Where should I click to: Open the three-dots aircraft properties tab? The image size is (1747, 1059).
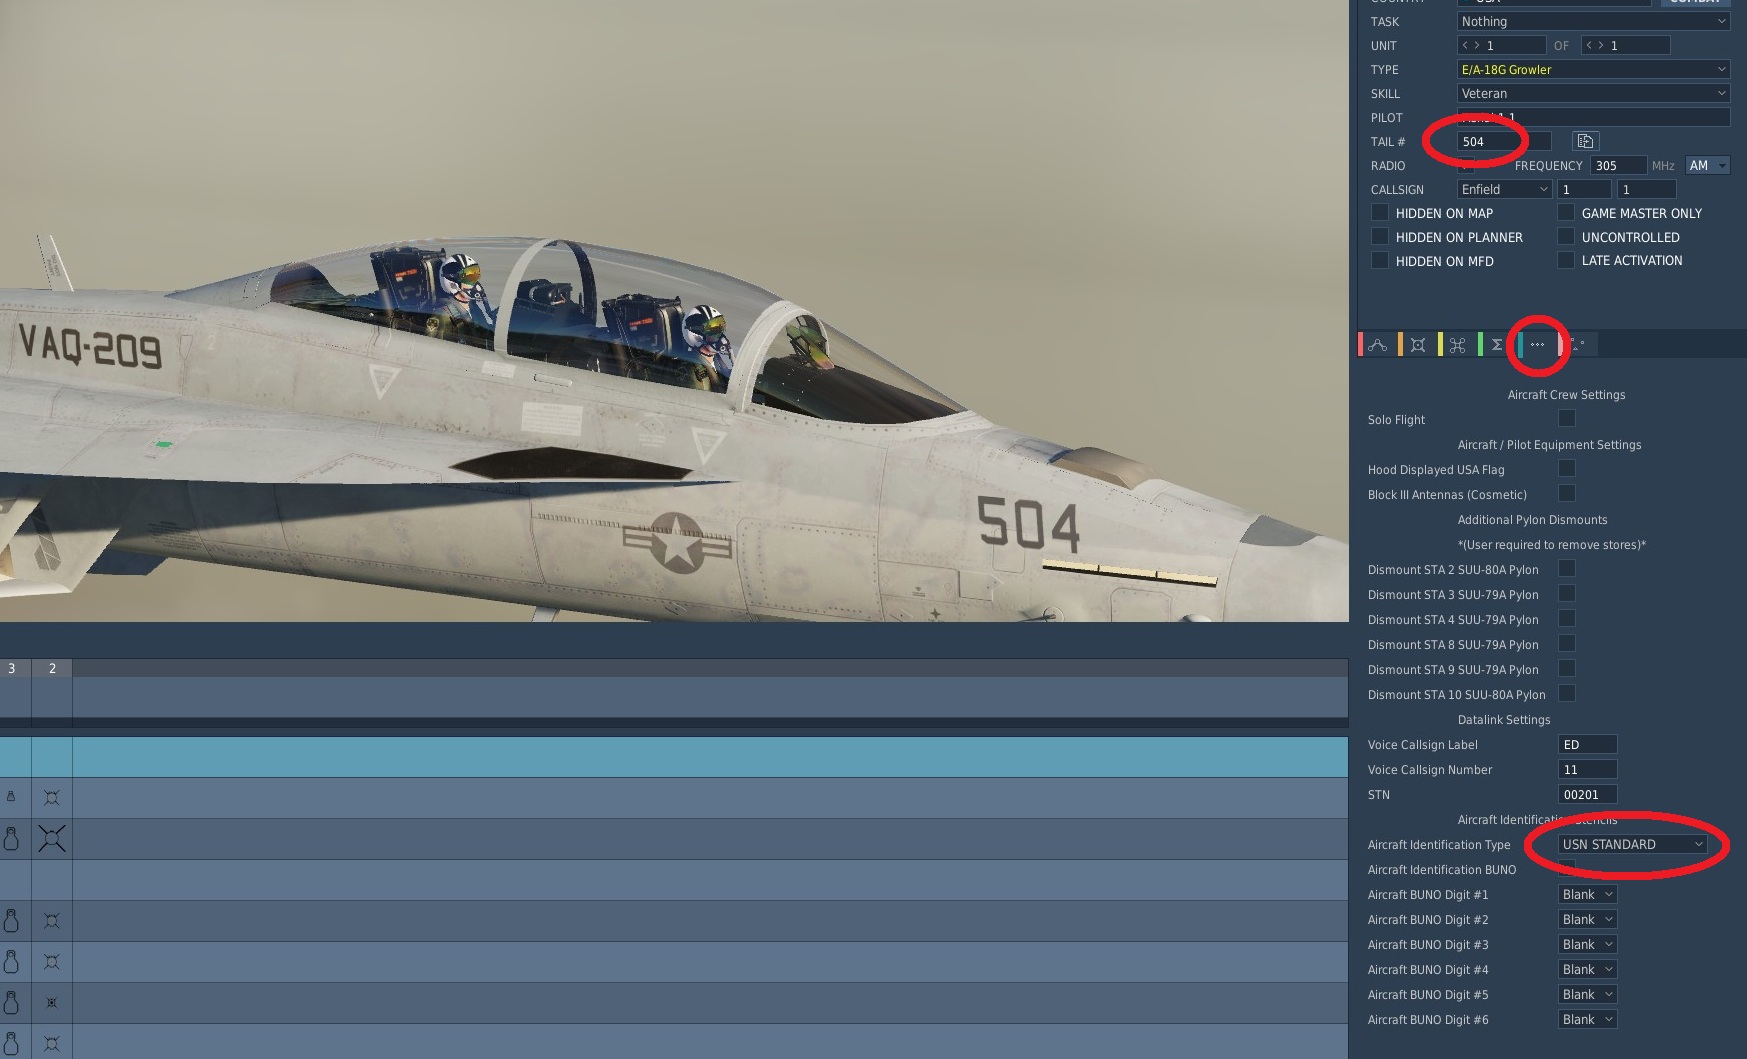1537,345
